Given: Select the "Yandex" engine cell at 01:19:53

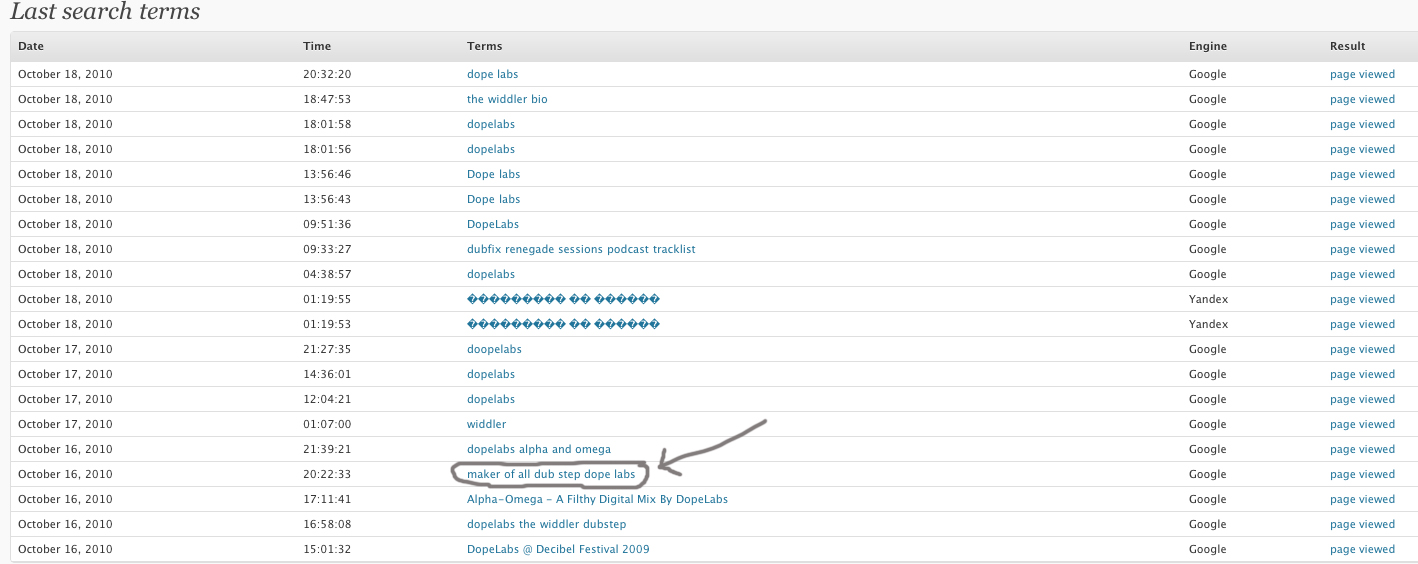Looking at the screenshot, I should (1208, 324).
